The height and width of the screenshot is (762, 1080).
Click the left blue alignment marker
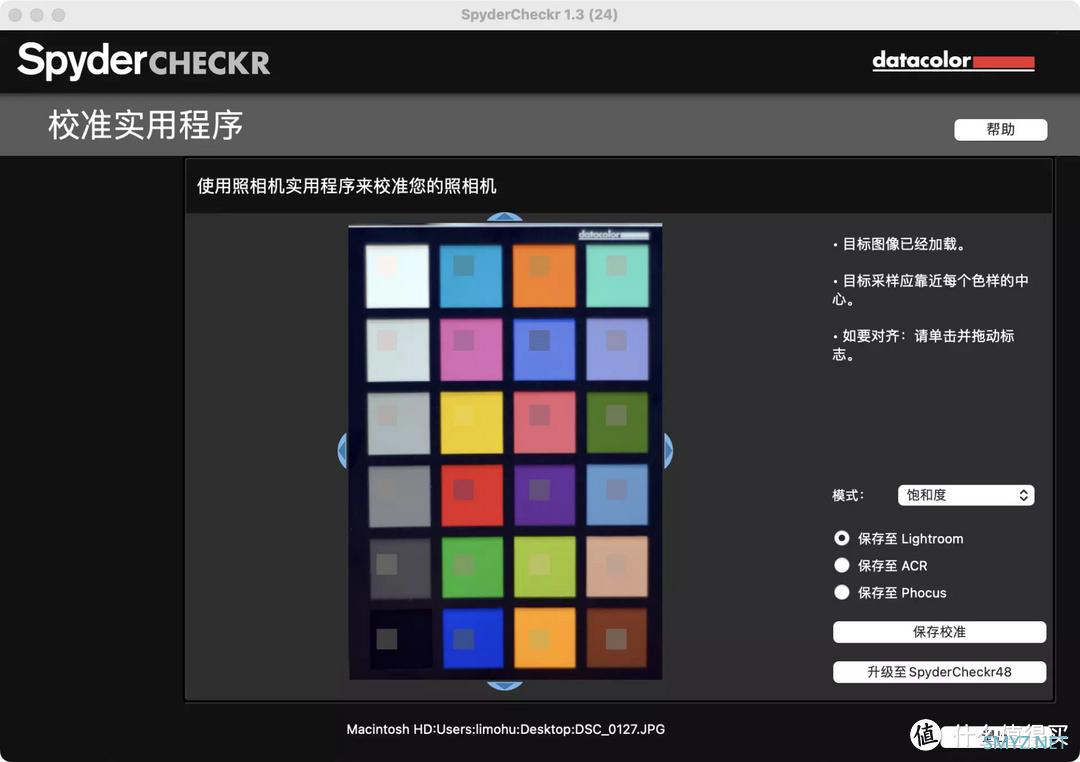pos(345,451)
